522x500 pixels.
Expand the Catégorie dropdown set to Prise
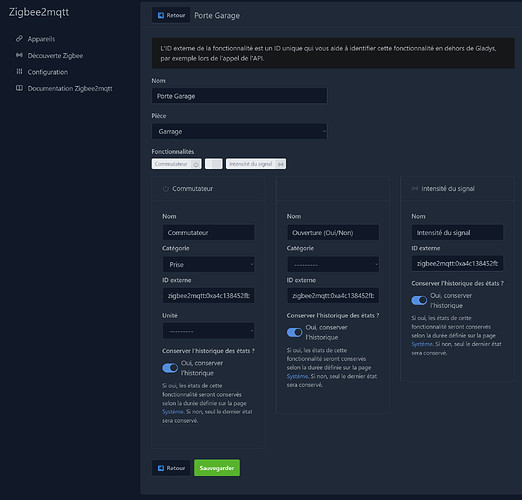(x=208, y=264)
